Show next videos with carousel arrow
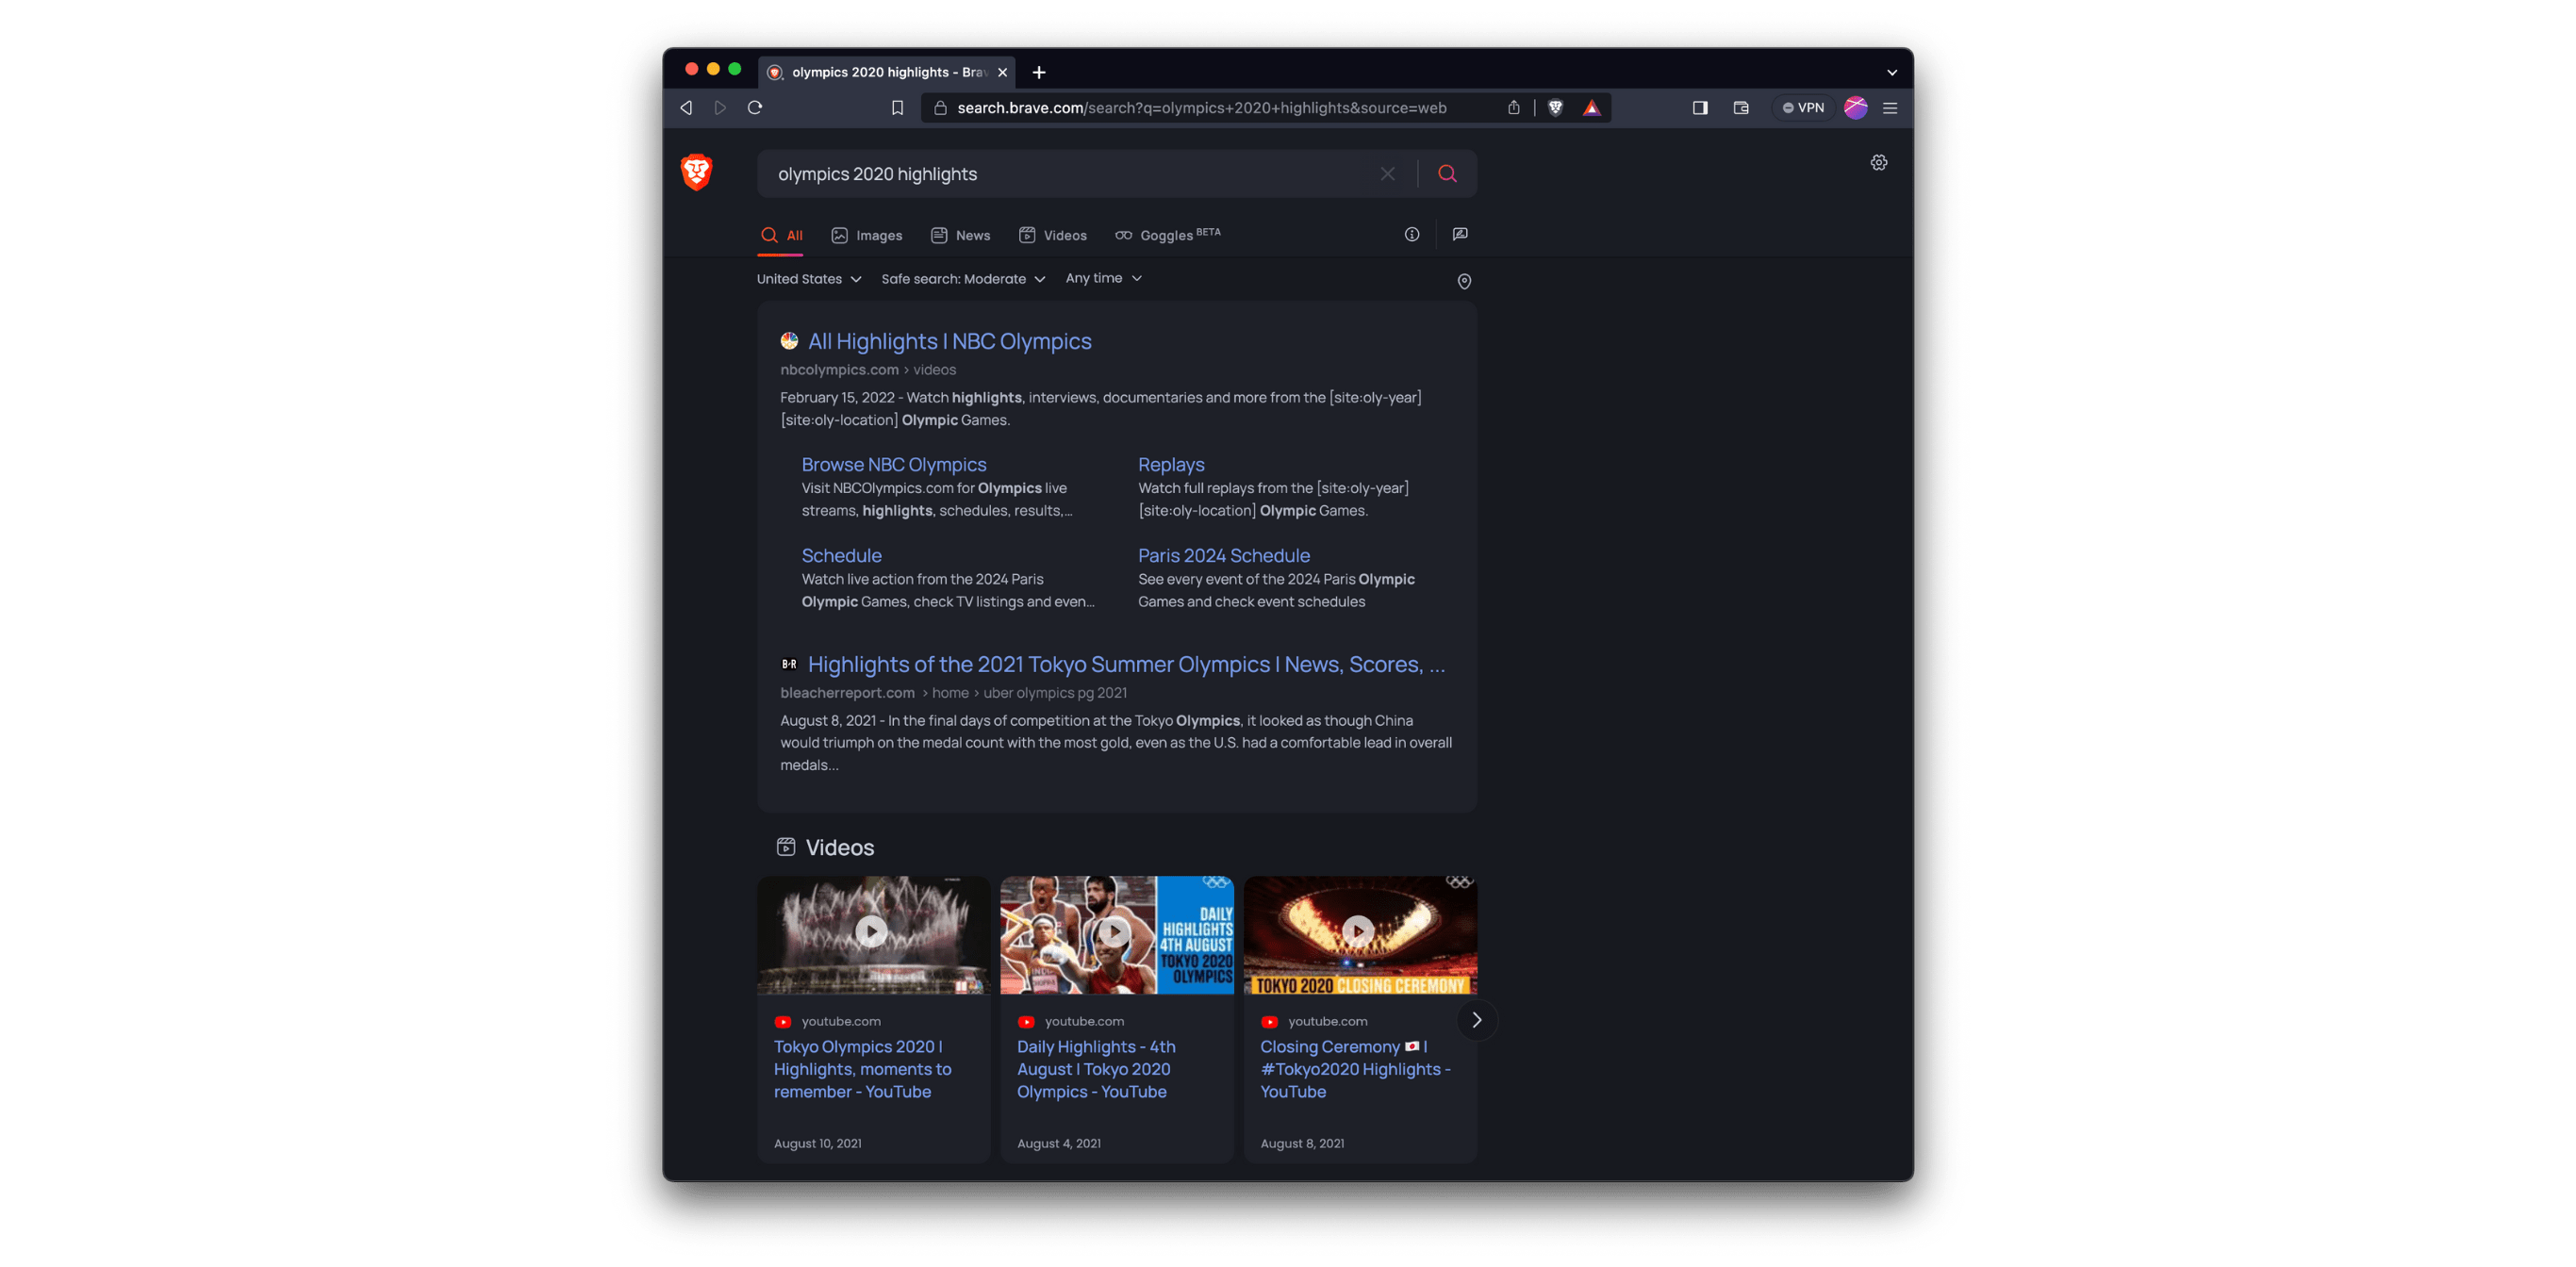This screenshot has height=1267, width=2576. [x=1476, y=1021]
